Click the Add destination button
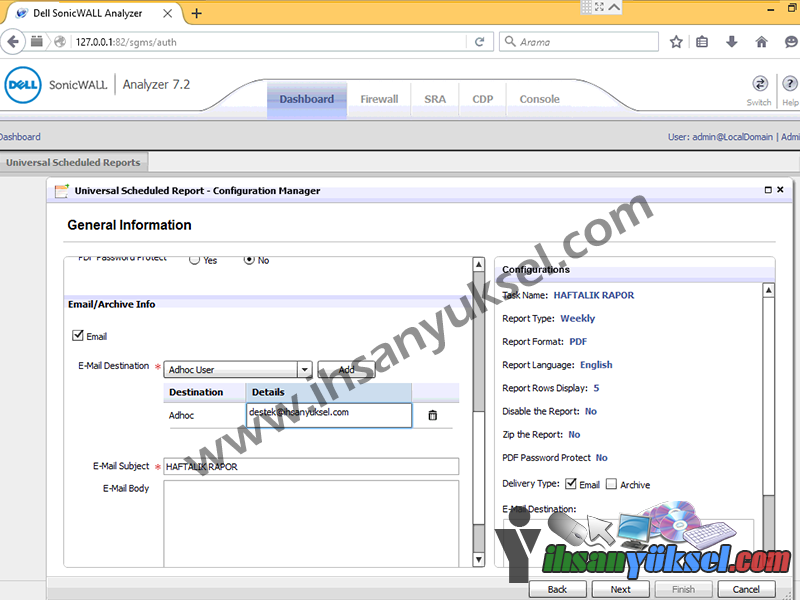Image resolution: width=800 pixels, height=600 pixels. coord(346,369)
